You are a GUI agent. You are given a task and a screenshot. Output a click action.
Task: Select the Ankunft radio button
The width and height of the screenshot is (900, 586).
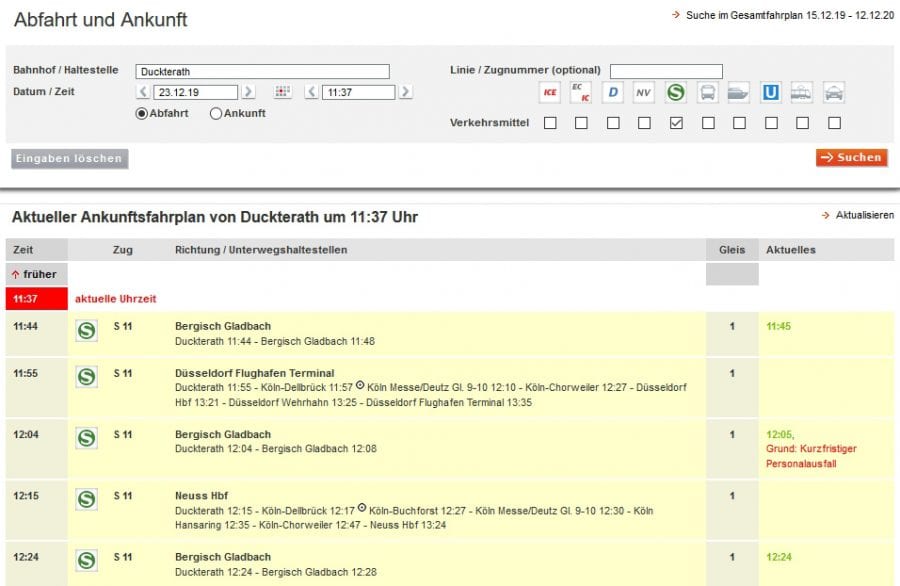(x=216, y=114)
